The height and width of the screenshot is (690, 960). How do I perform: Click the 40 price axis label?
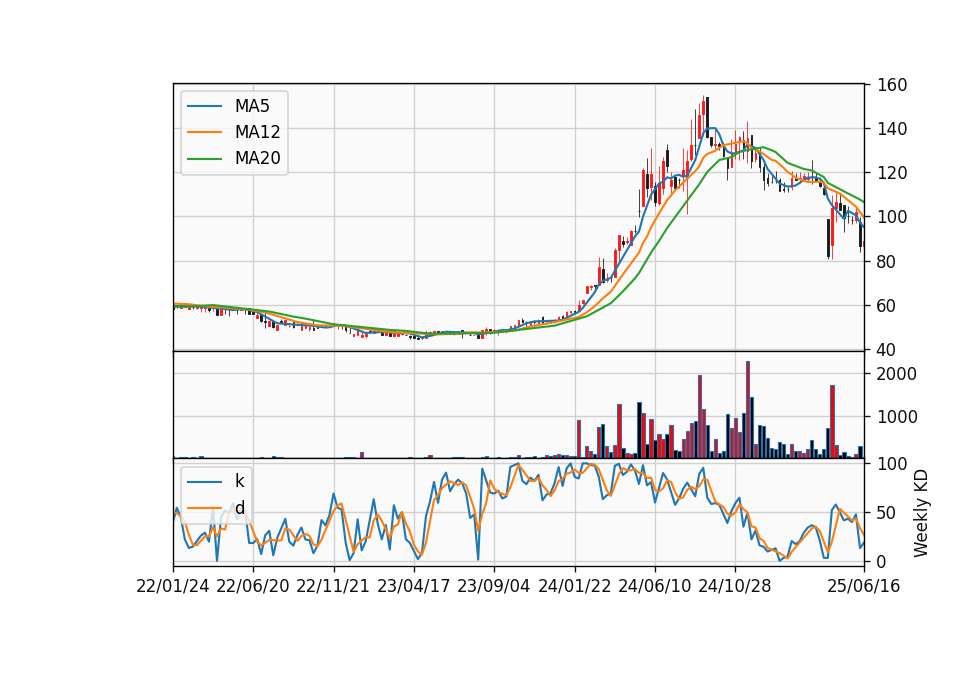click(887, 350)
